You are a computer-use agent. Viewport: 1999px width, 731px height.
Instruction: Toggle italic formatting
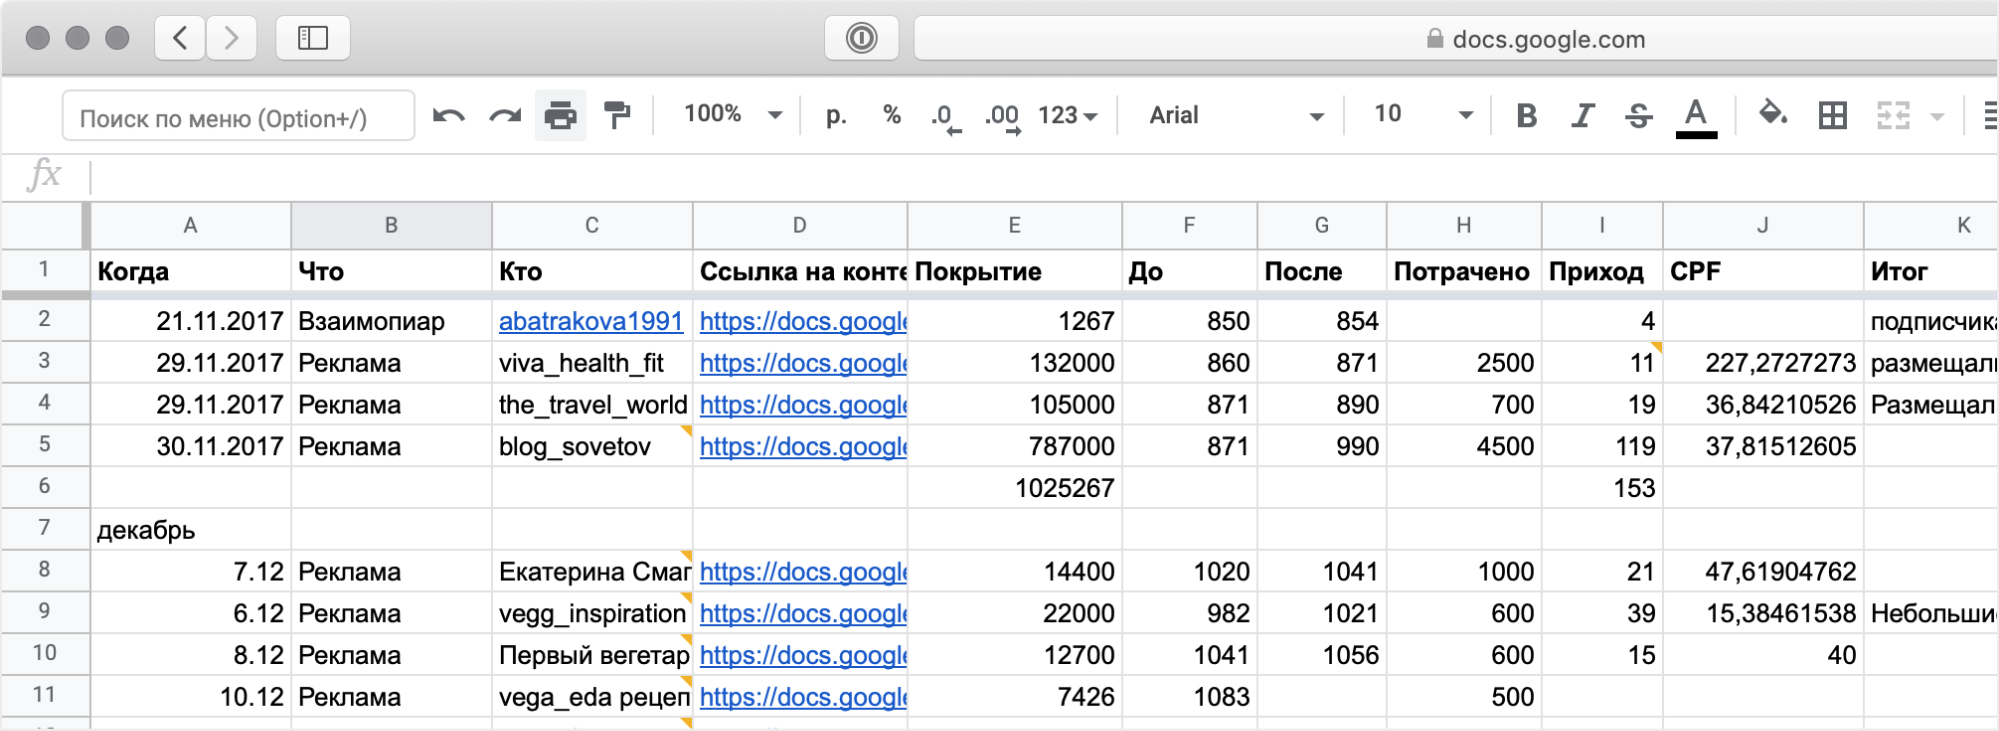coord(1582,116)
